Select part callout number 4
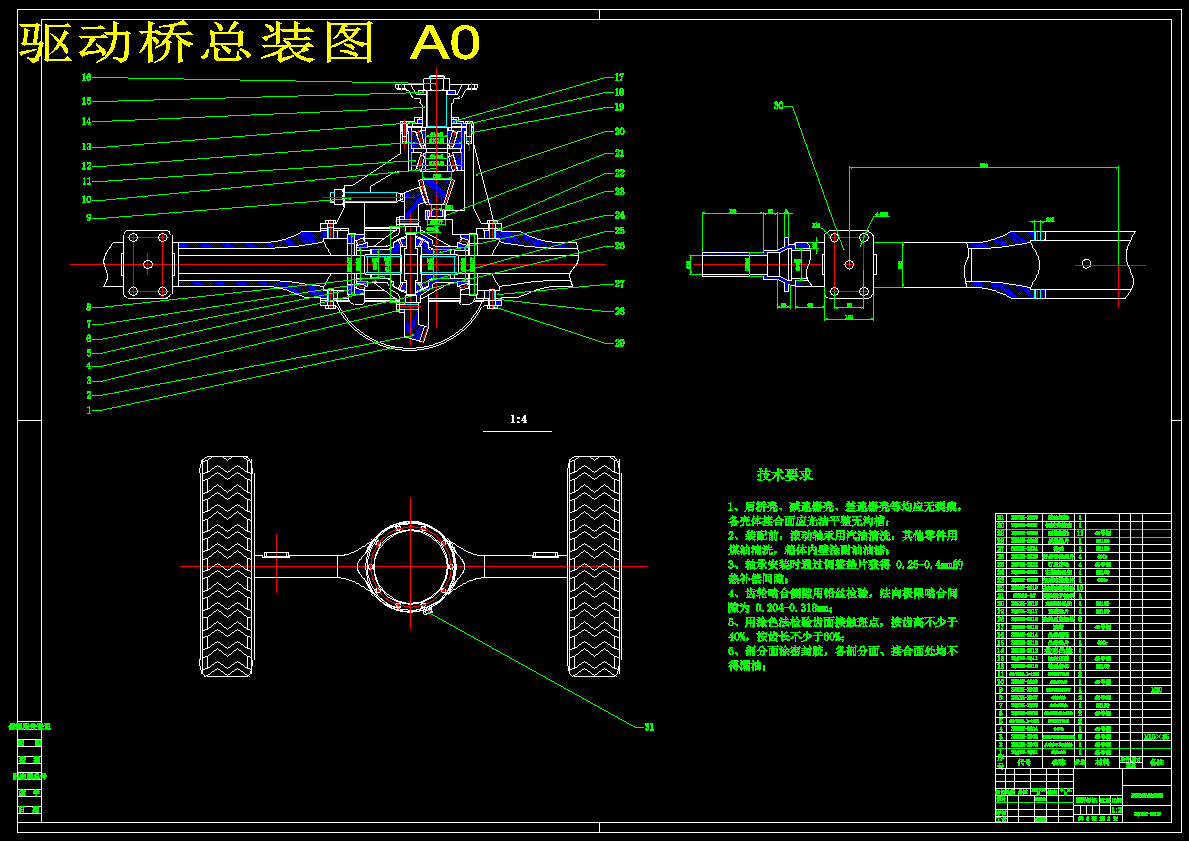This screenshot has height=841, width=1189. tap(89, 366)
